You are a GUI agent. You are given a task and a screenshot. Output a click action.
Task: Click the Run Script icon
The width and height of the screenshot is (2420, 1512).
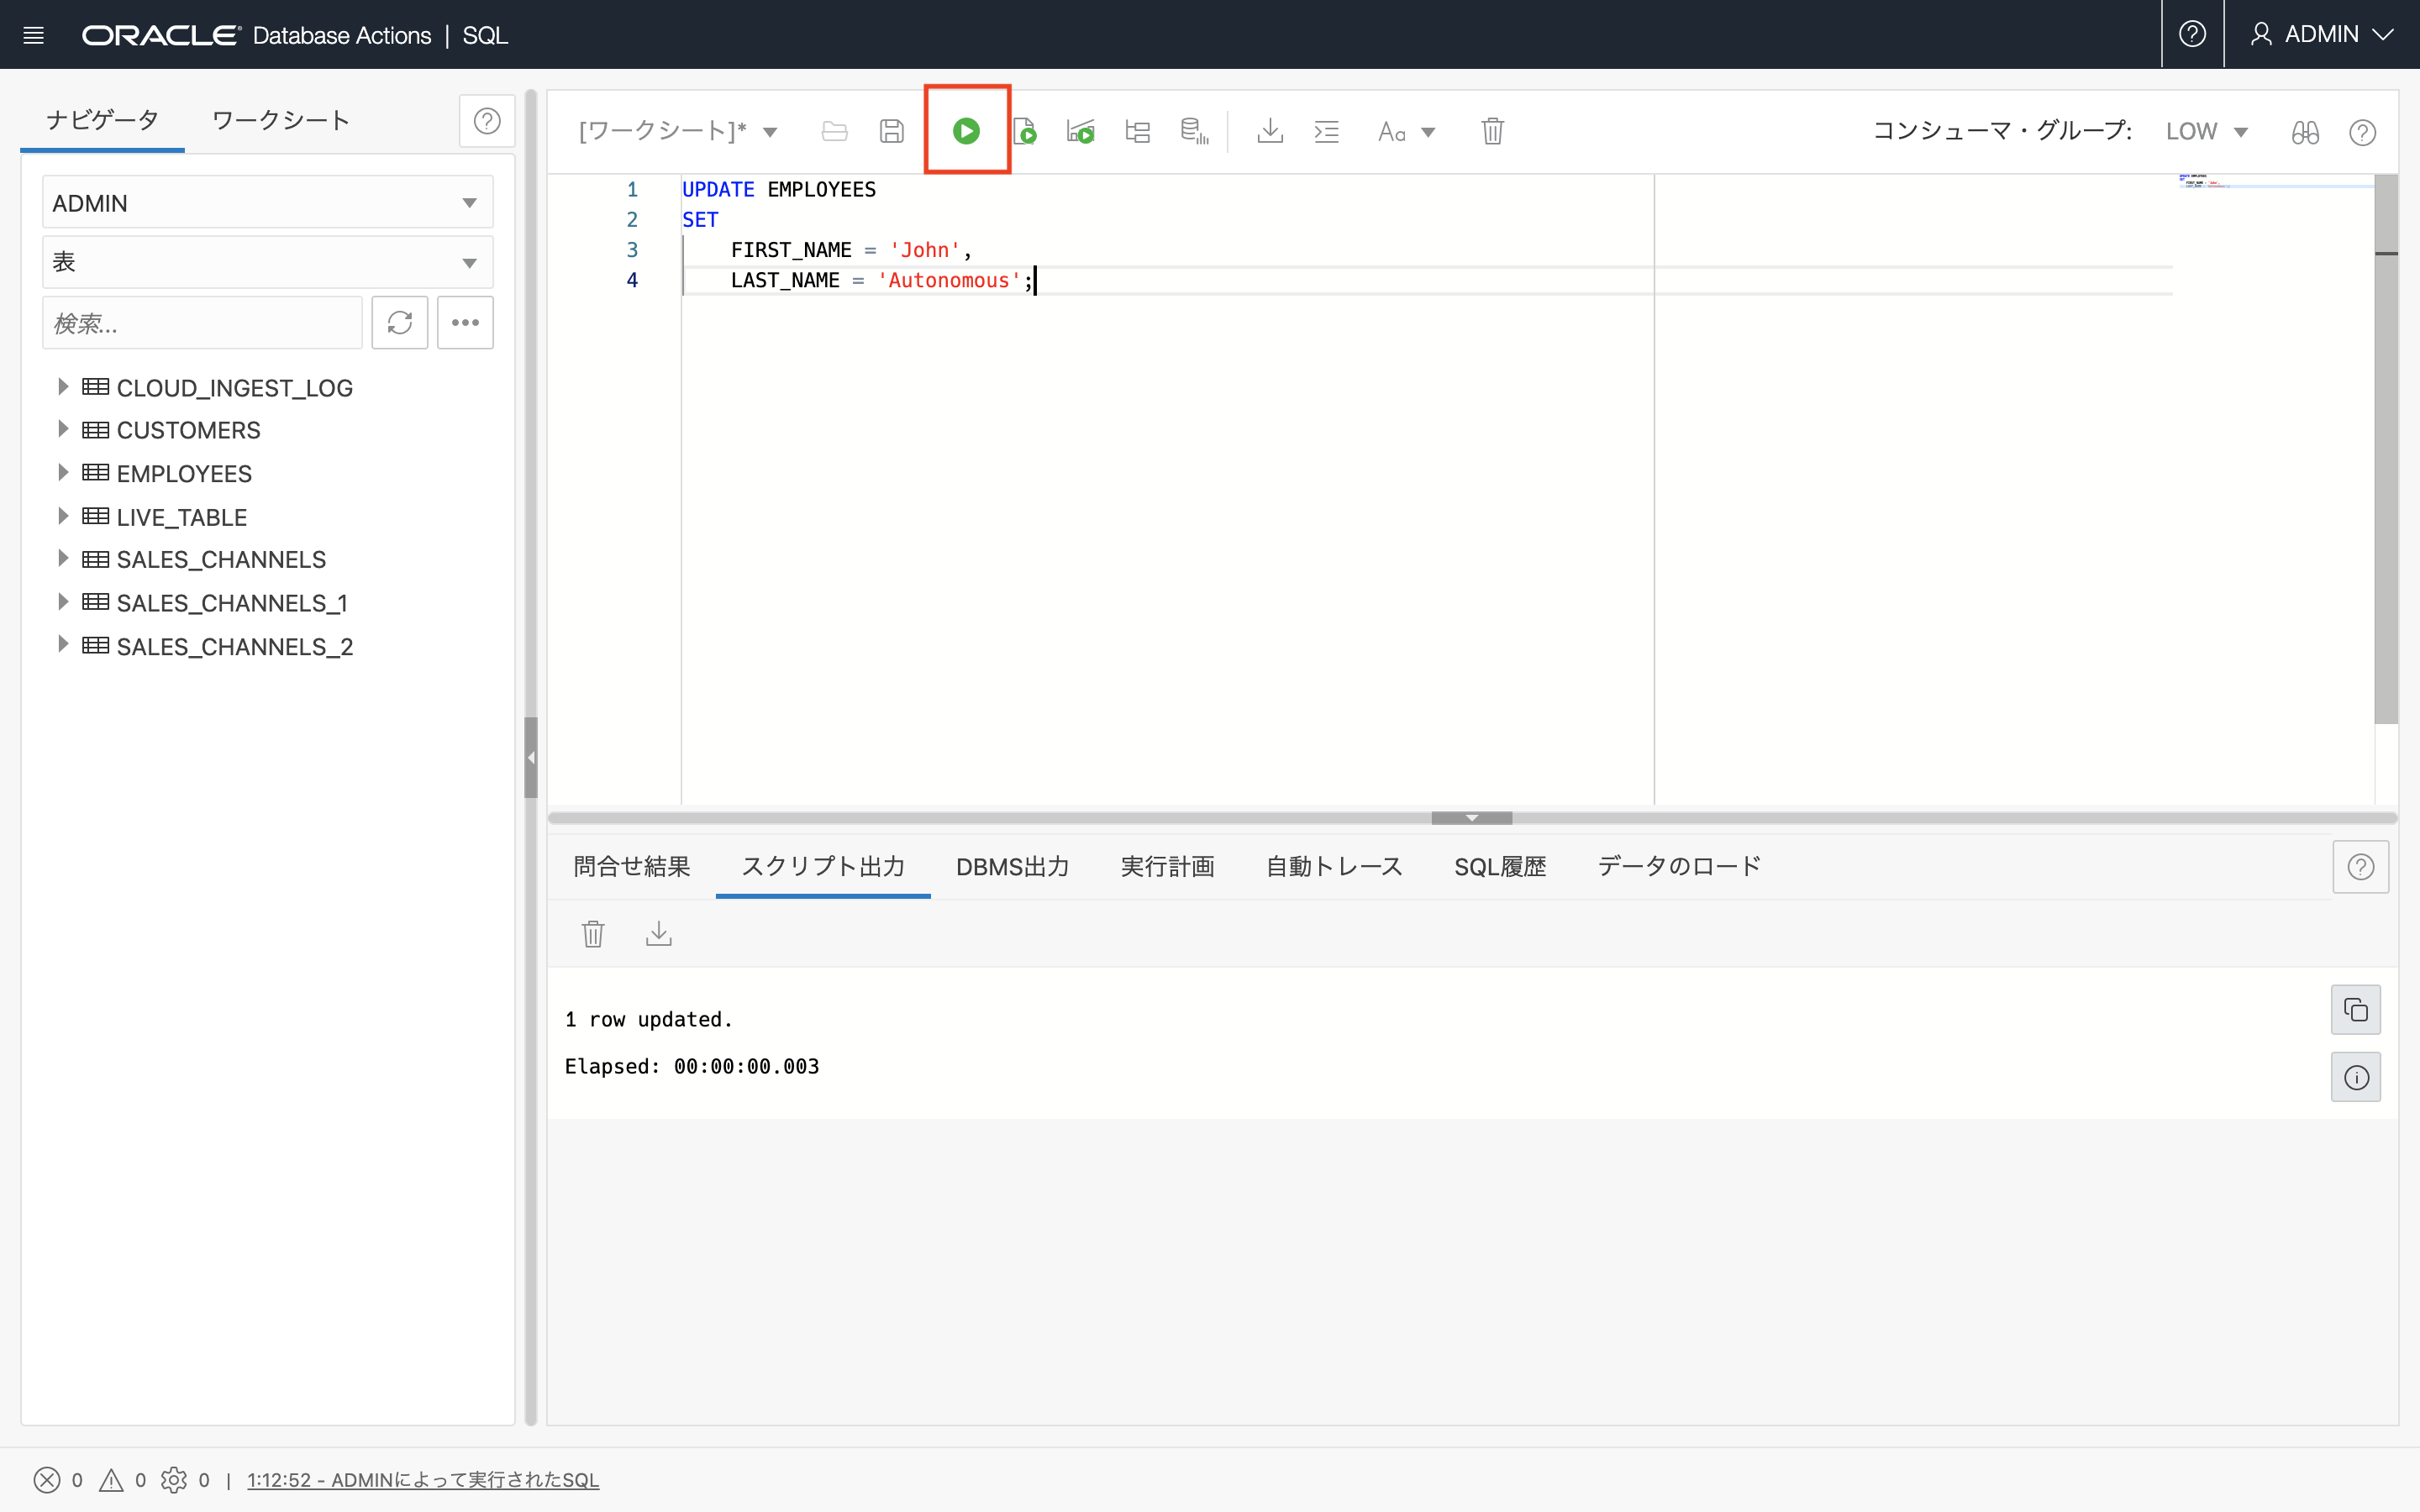1024,131
